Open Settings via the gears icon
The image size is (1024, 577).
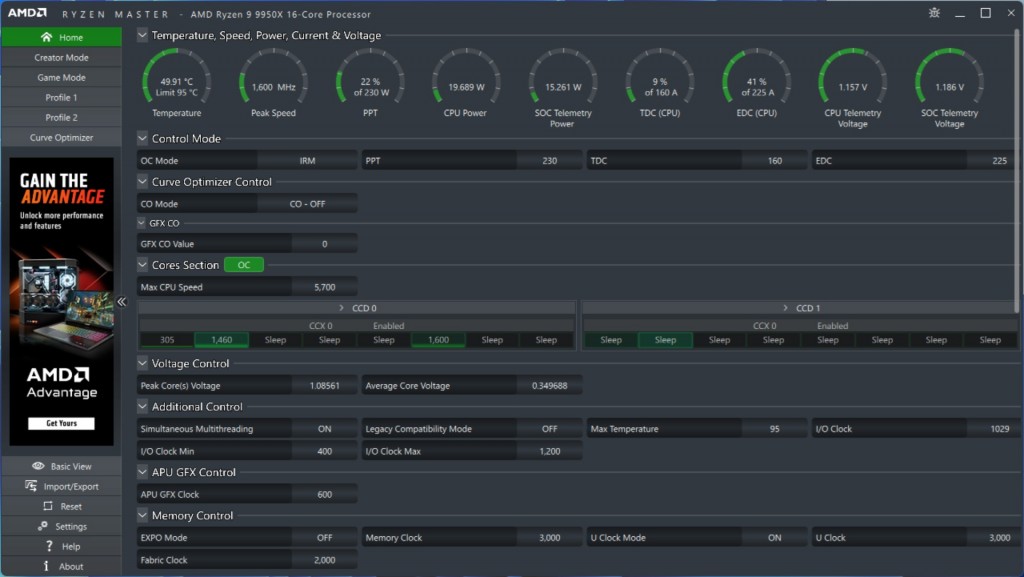point(43,526)
